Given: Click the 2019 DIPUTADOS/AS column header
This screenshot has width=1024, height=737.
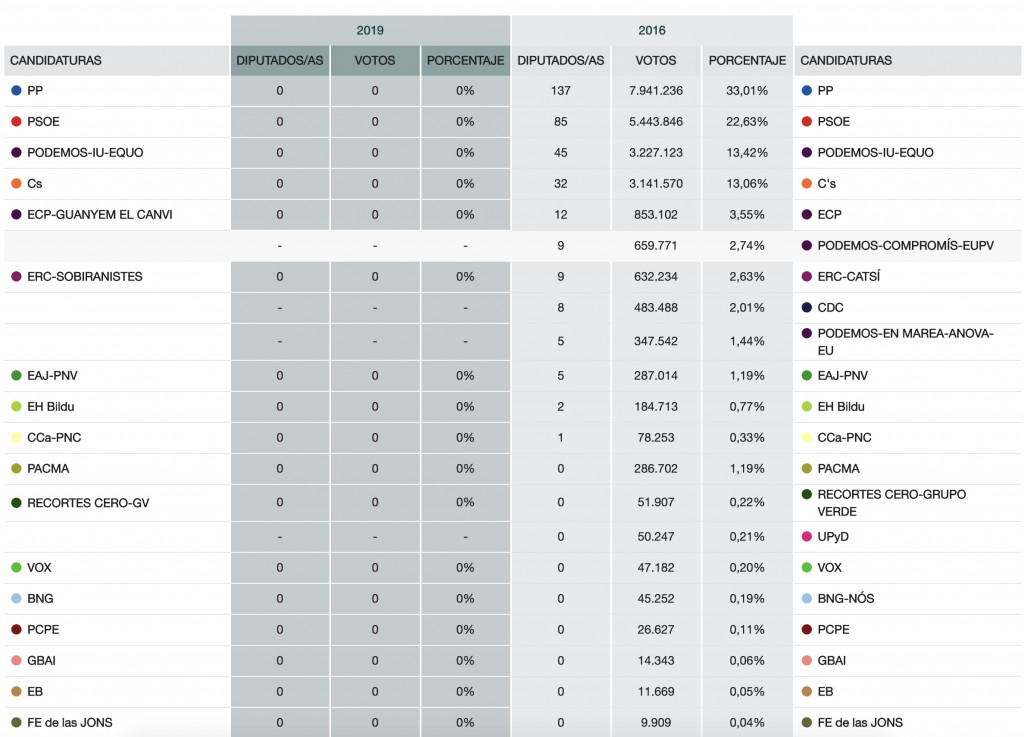Looking at the screenshot, I should (x=280, y=60).
